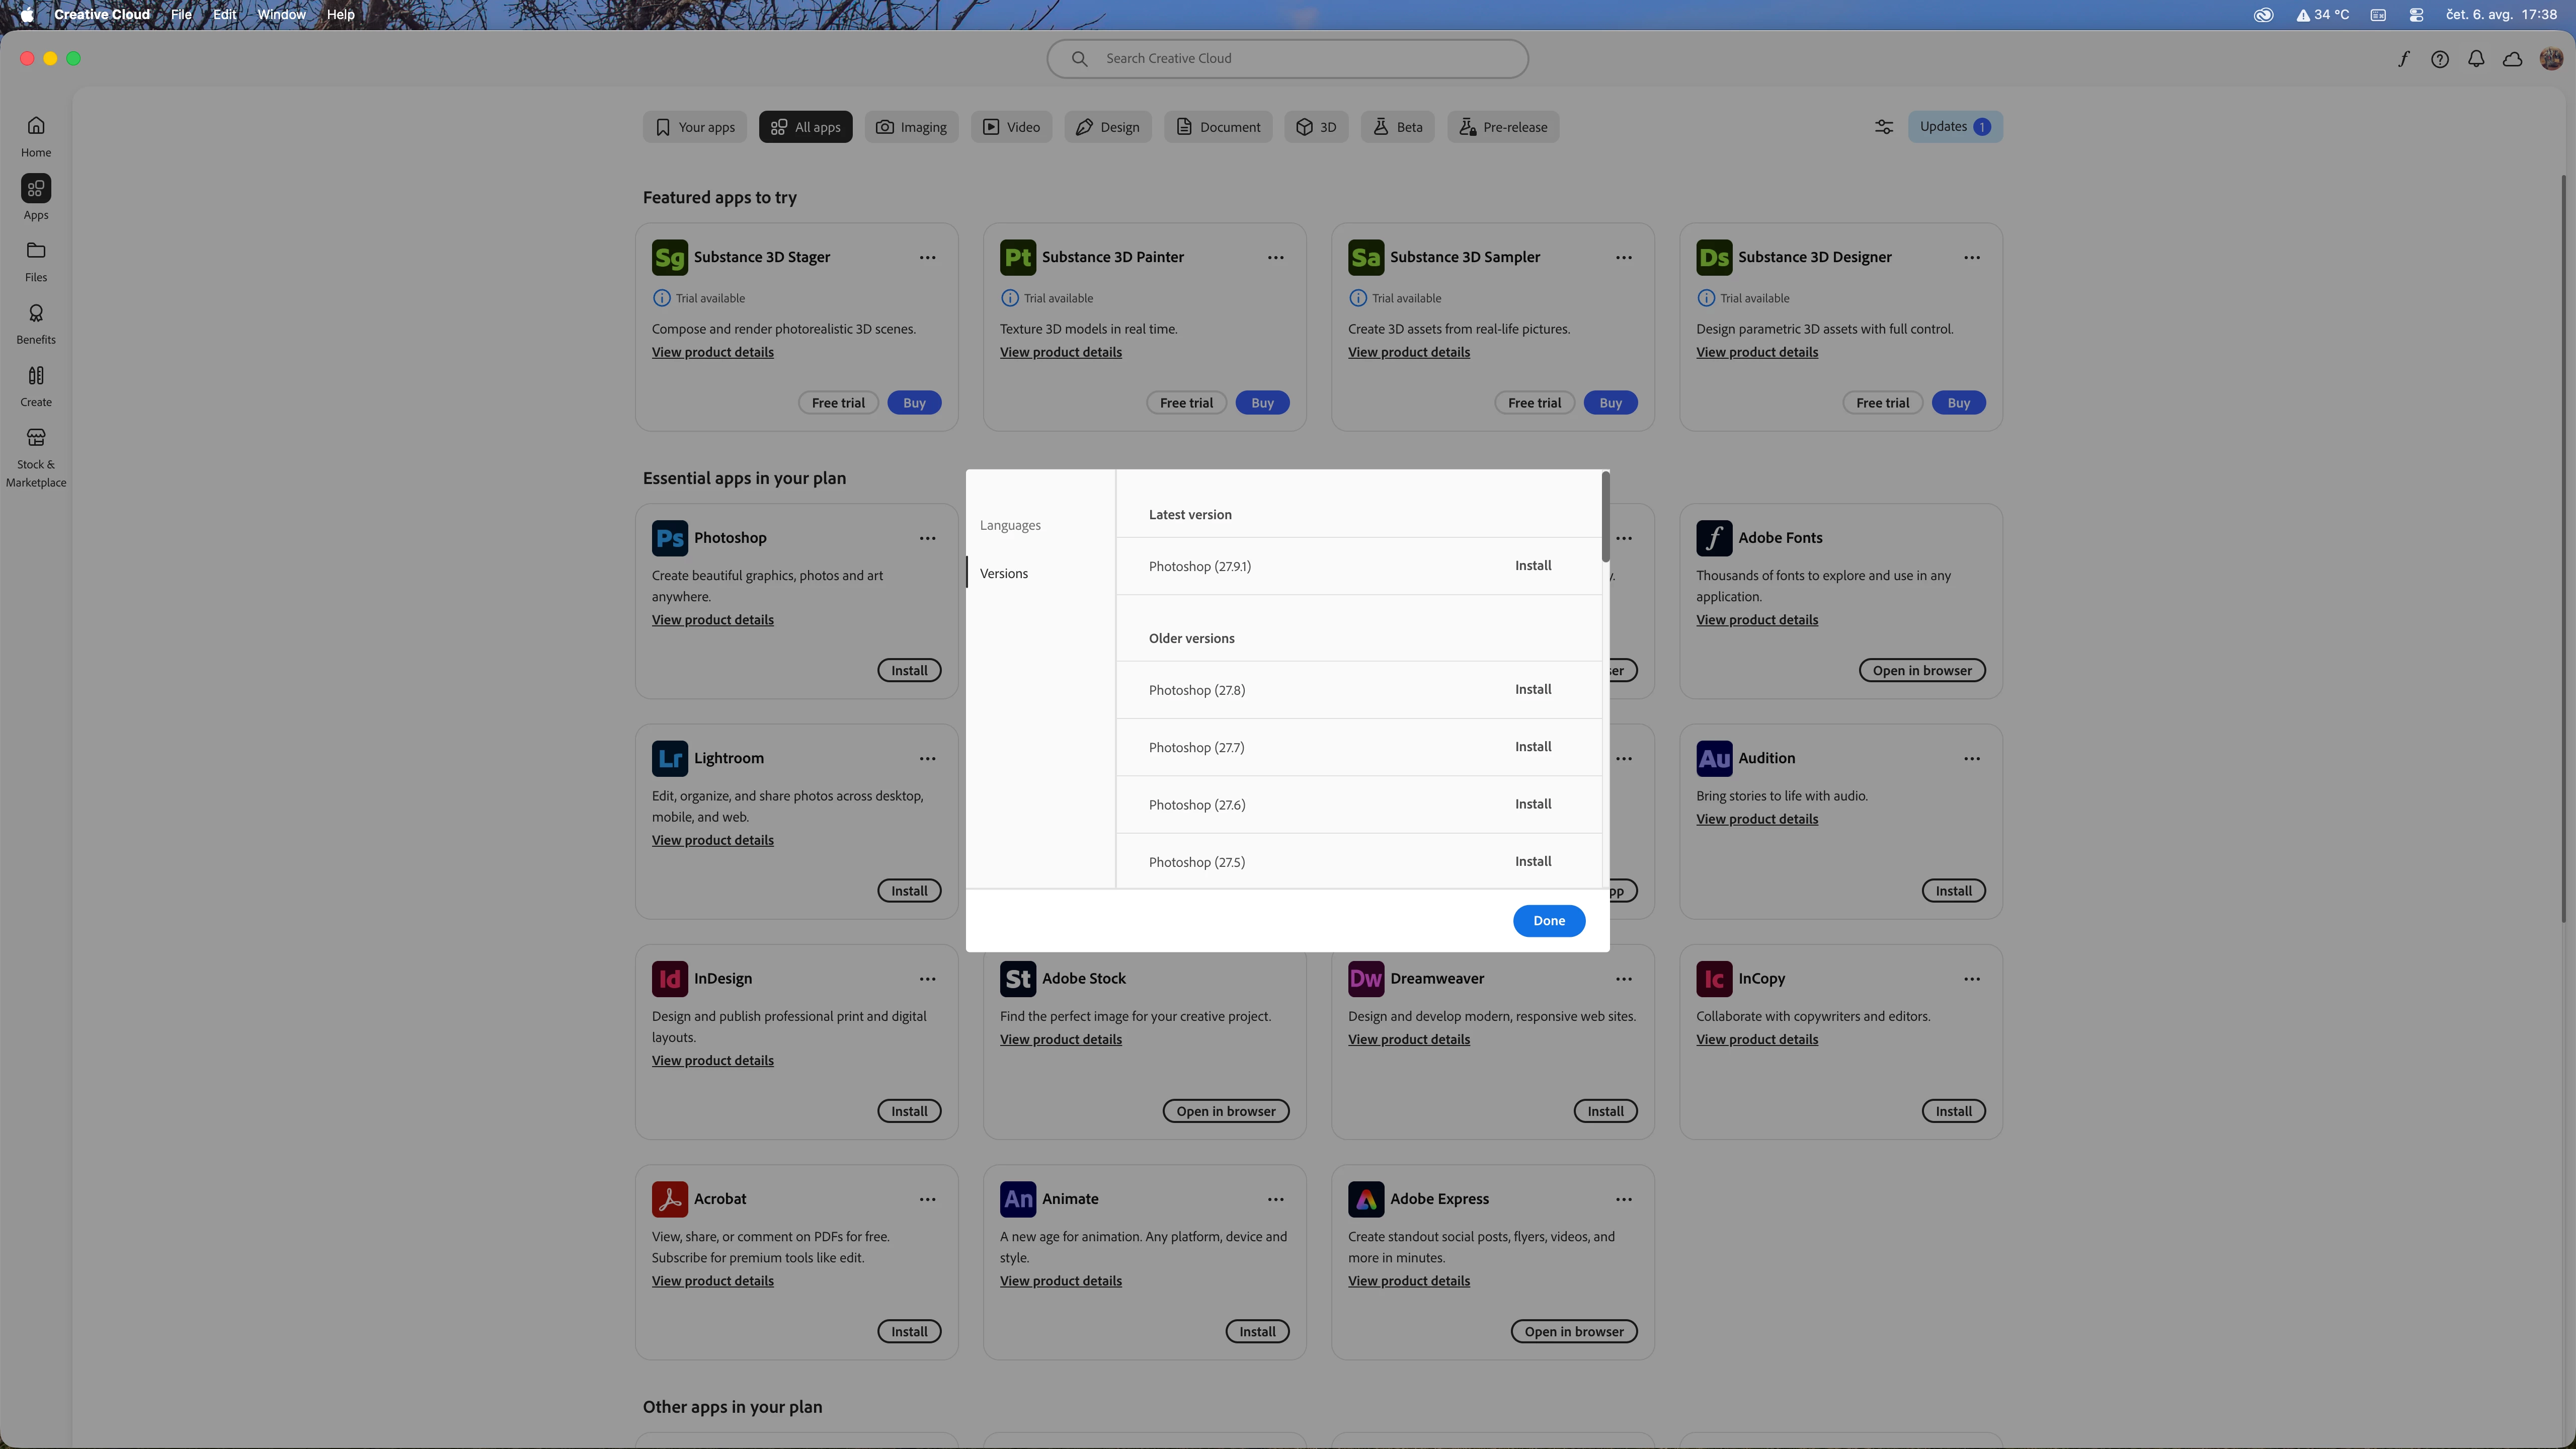This screenshot has height=1449, width=2576.
Task: Open the fonts icon in the top bar
Action: pyautogui.click(x=2403, y=59)
